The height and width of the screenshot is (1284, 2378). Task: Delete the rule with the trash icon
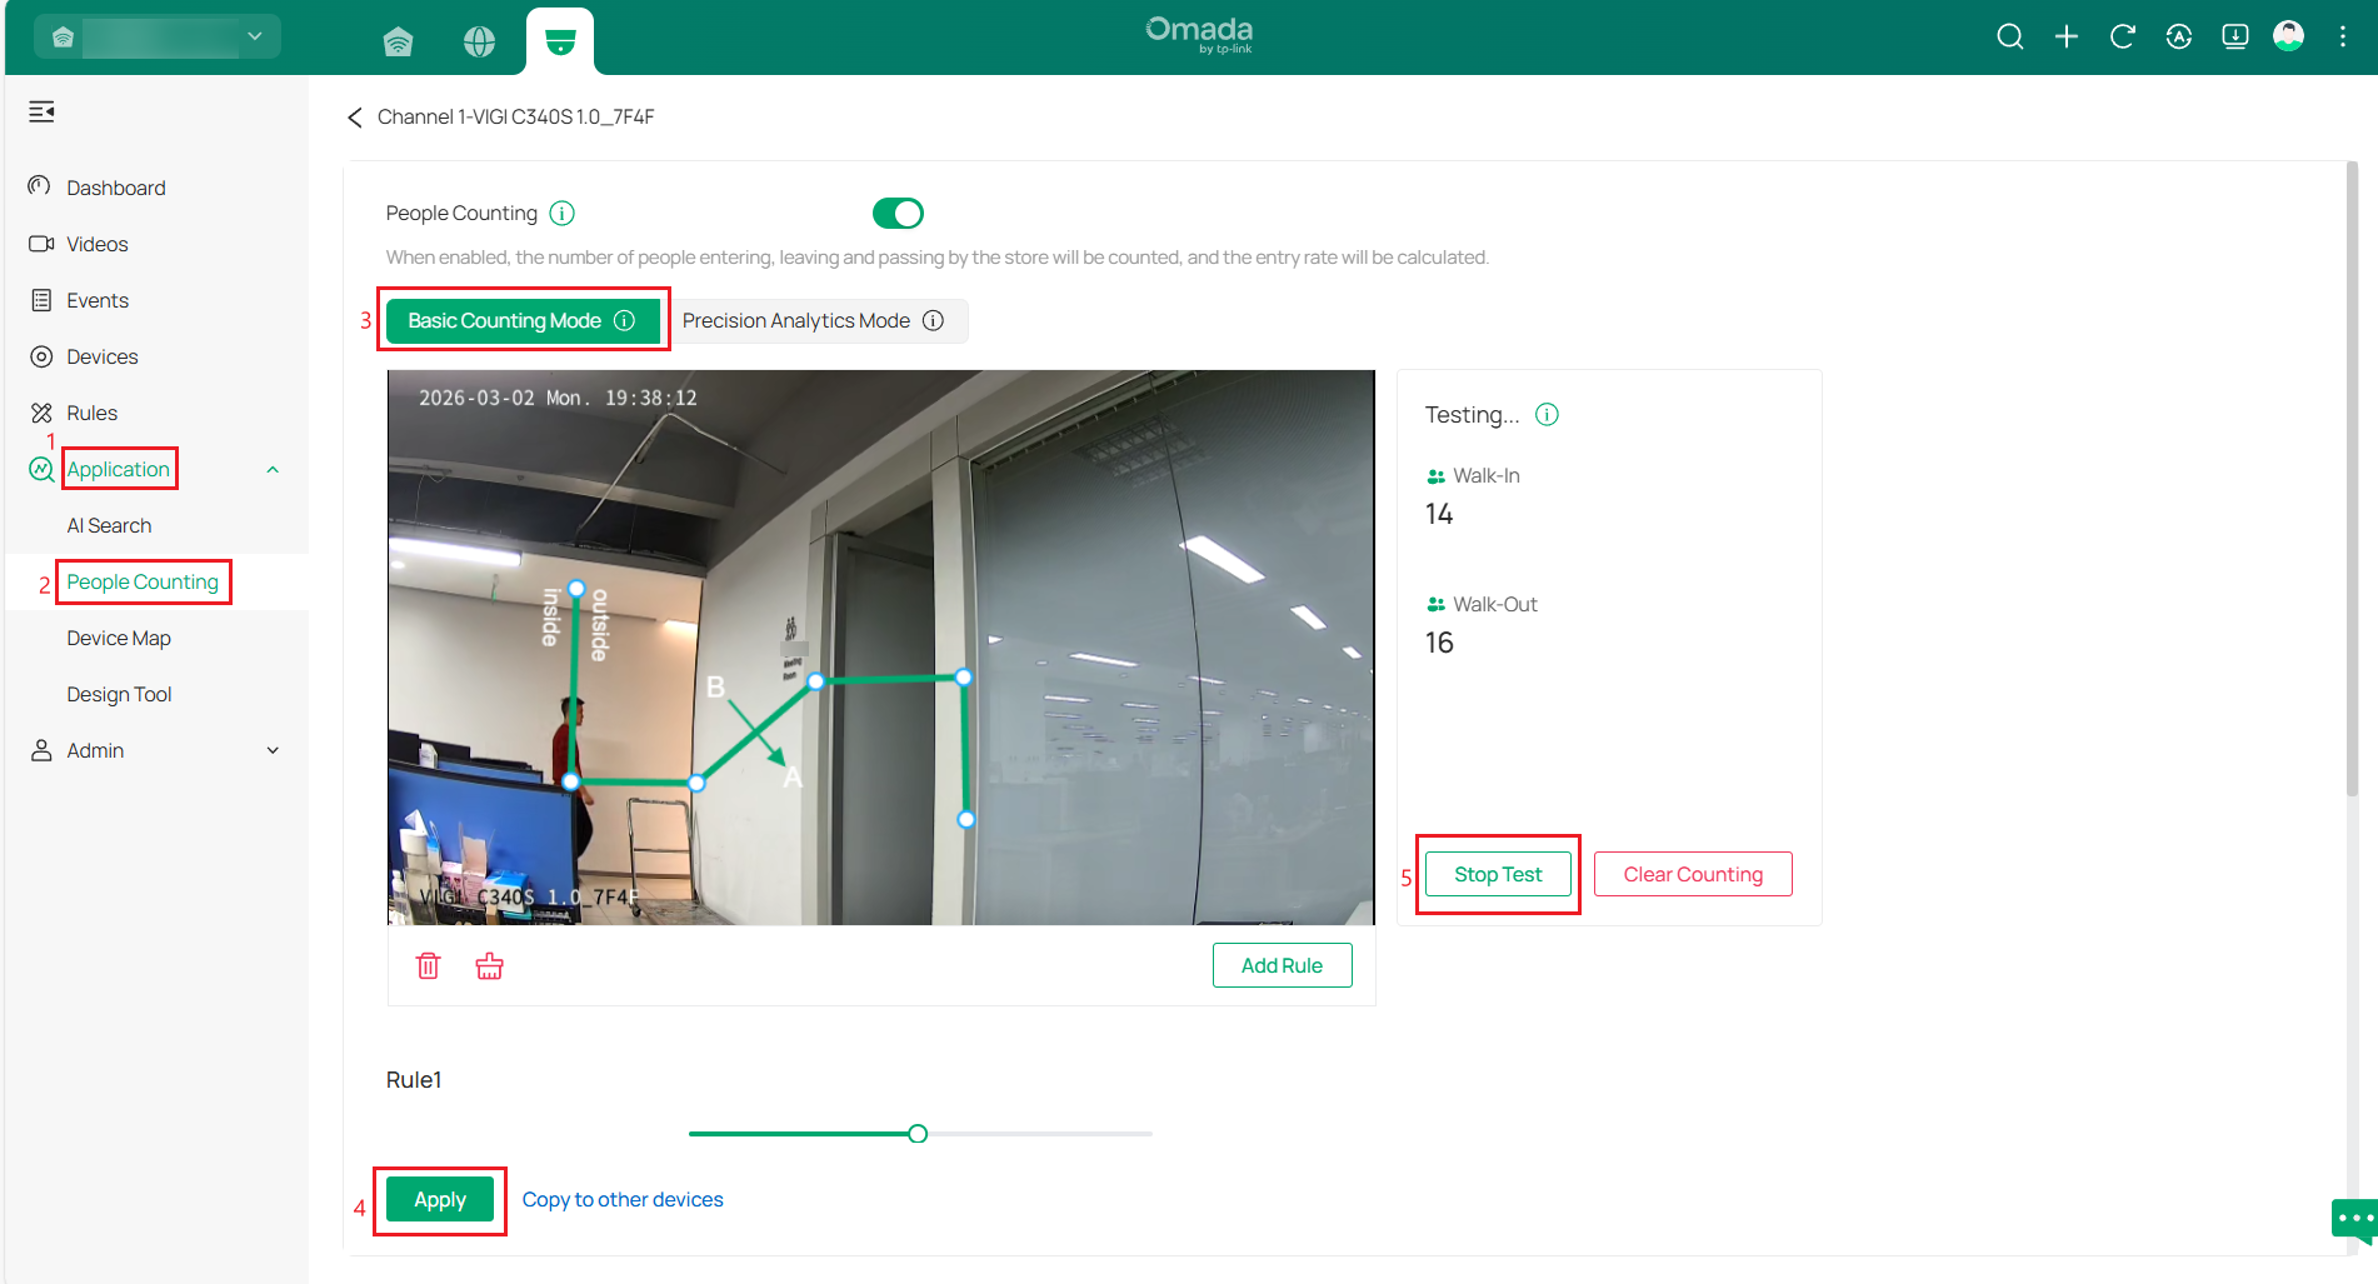pos(428,965)
